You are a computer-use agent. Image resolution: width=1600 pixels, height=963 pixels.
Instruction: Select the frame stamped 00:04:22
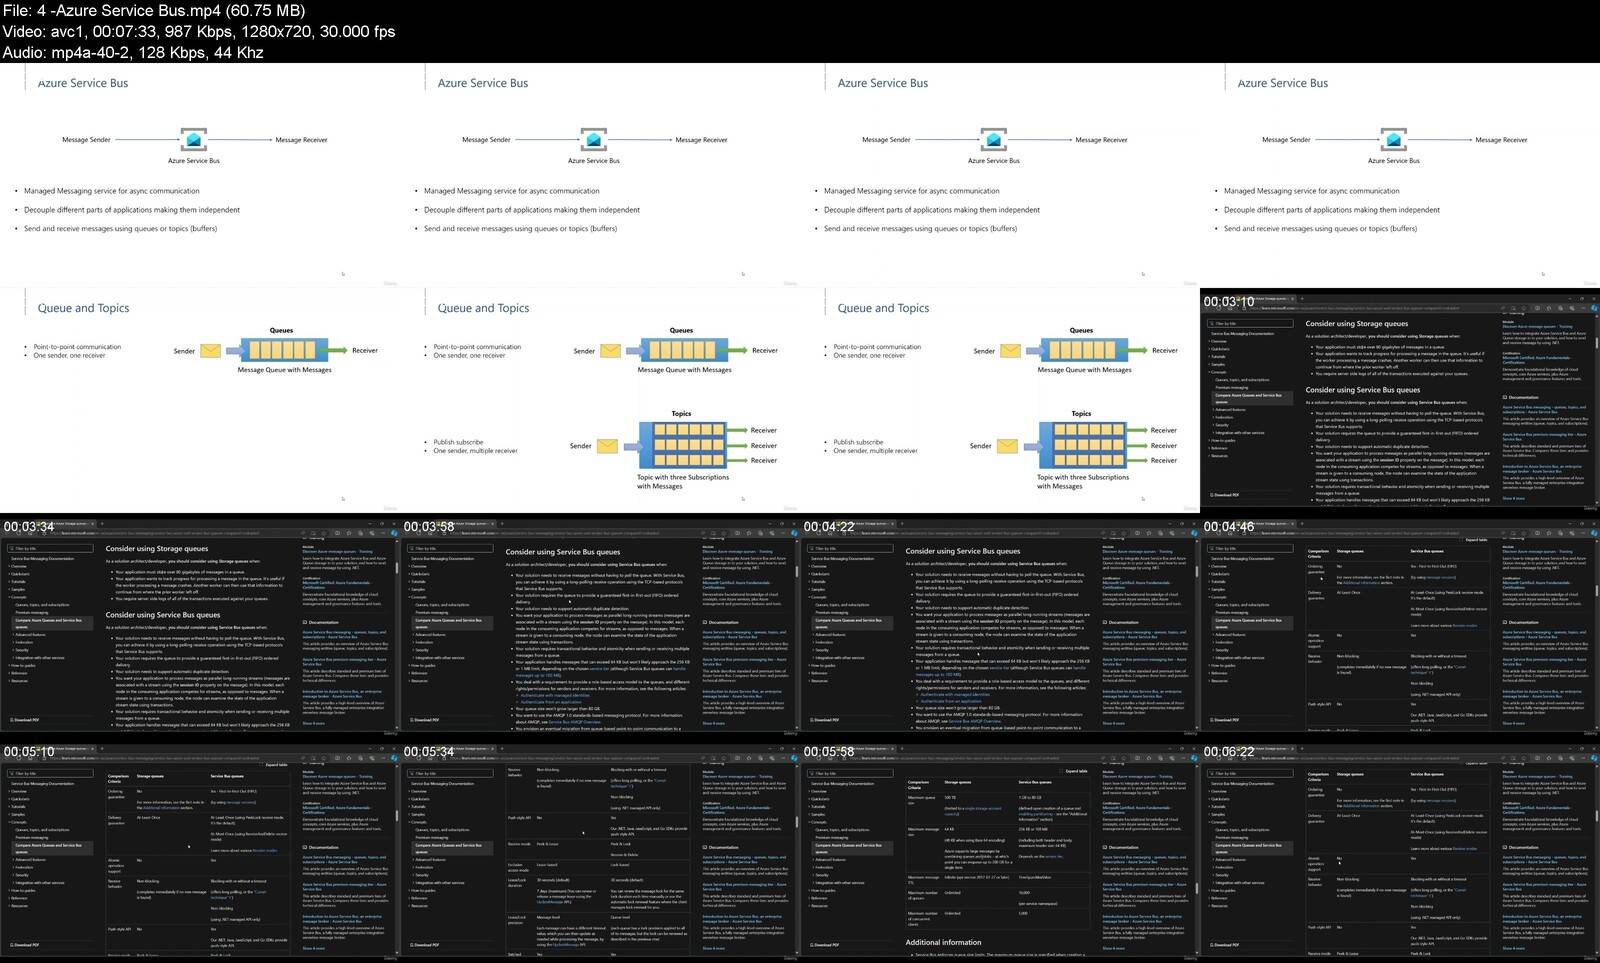coord(1000,625)
